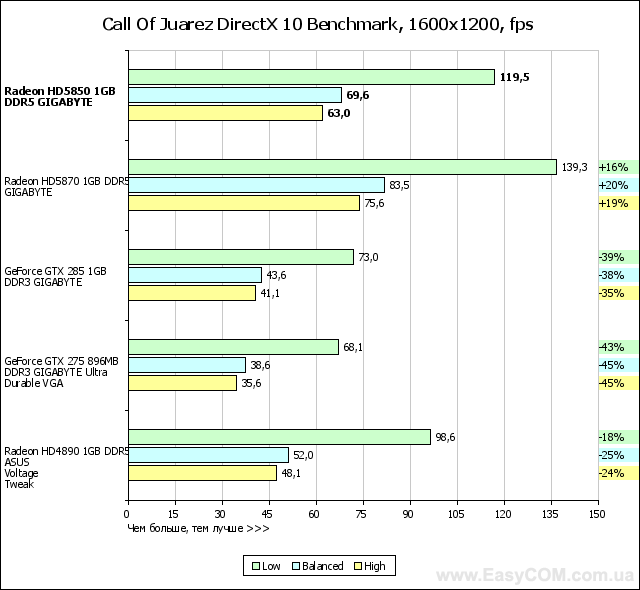Click the 119,5 Low bar of HD5850
Image resolution: width=640 pixels, height=590 pixels.
coord(311,77)
